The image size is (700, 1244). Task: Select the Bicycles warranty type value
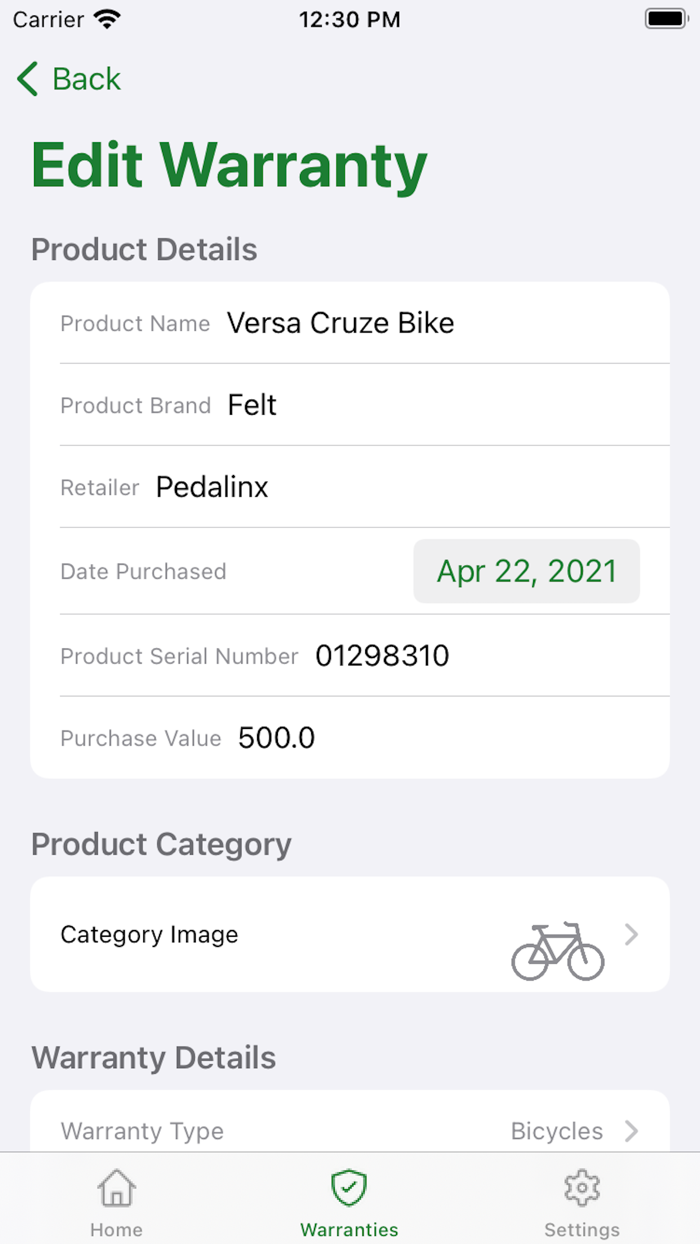pyautogui.click(x=557, y=1131)
